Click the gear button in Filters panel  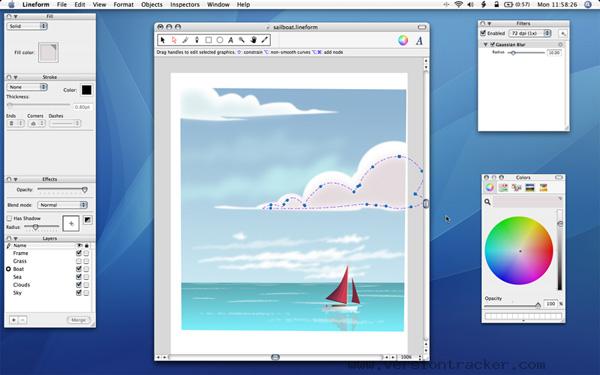coord(563,34)
